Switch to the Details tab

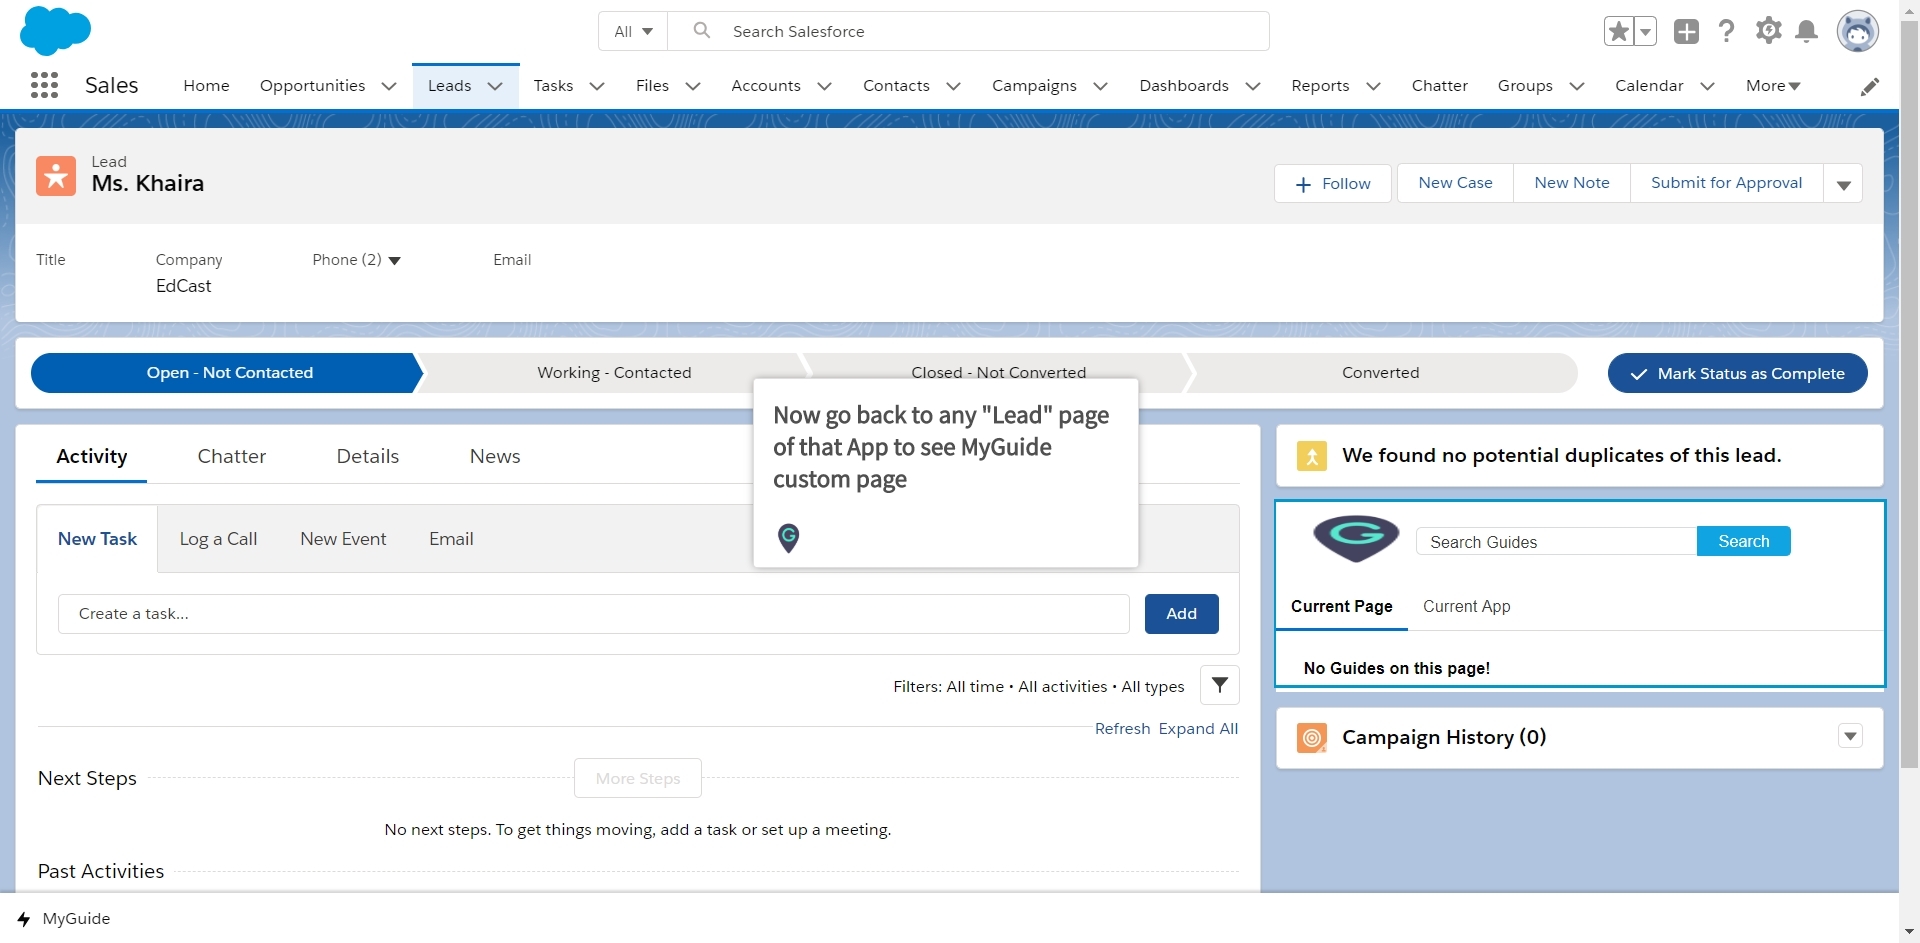pyautogui.click(x=367, y=456)
